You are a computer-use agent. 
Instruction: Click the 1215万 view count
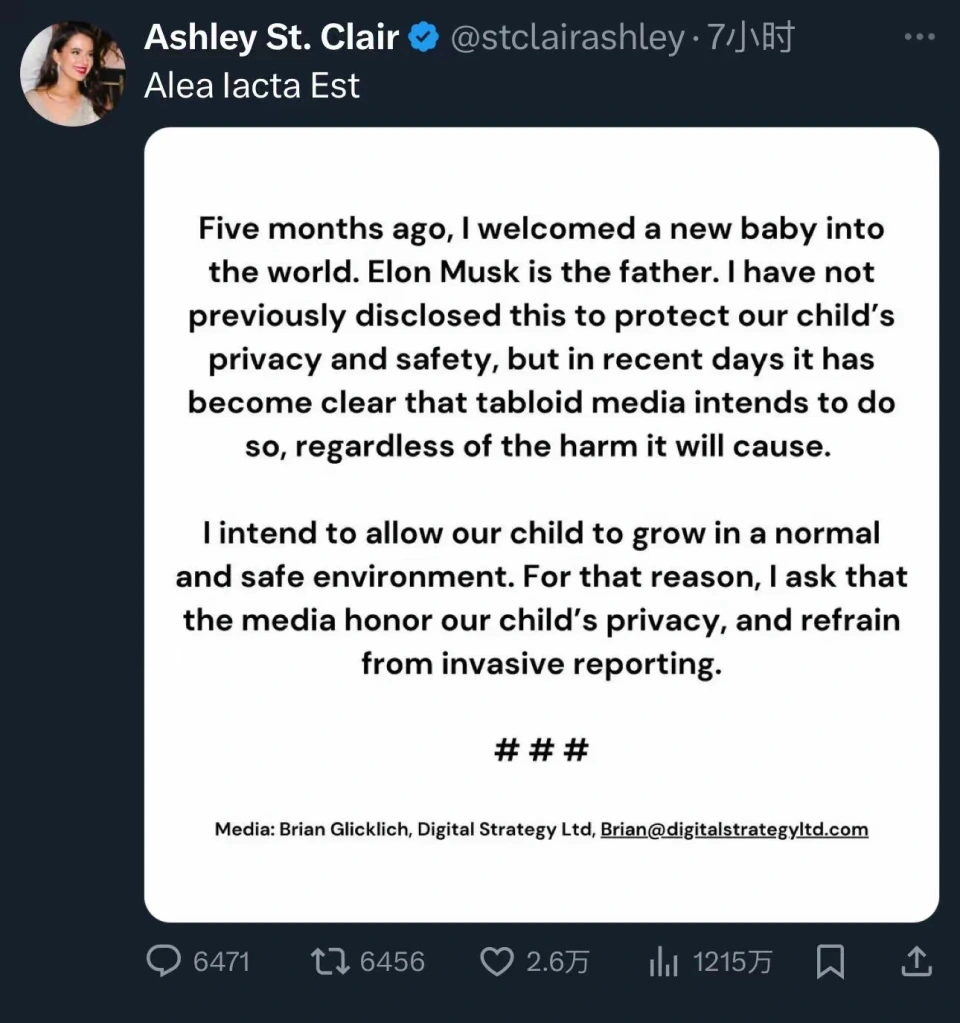pyautogui.click(x=732, y=962)
